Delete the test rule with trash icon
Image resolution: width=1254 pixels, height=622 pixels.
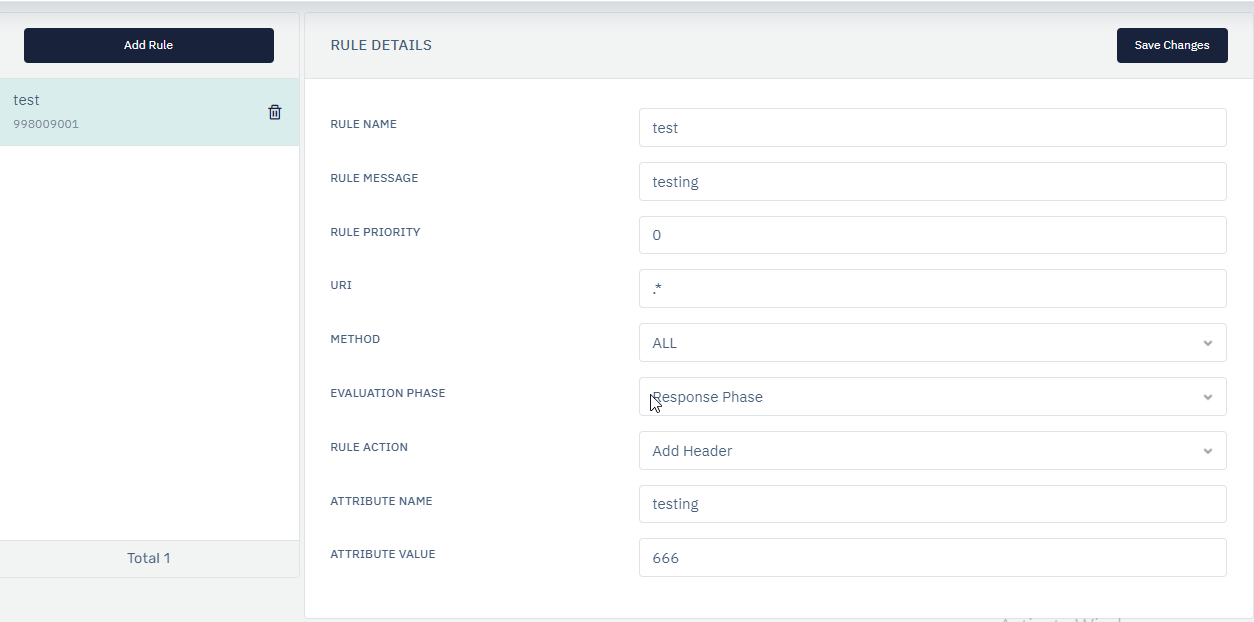(x=275, y=112)
